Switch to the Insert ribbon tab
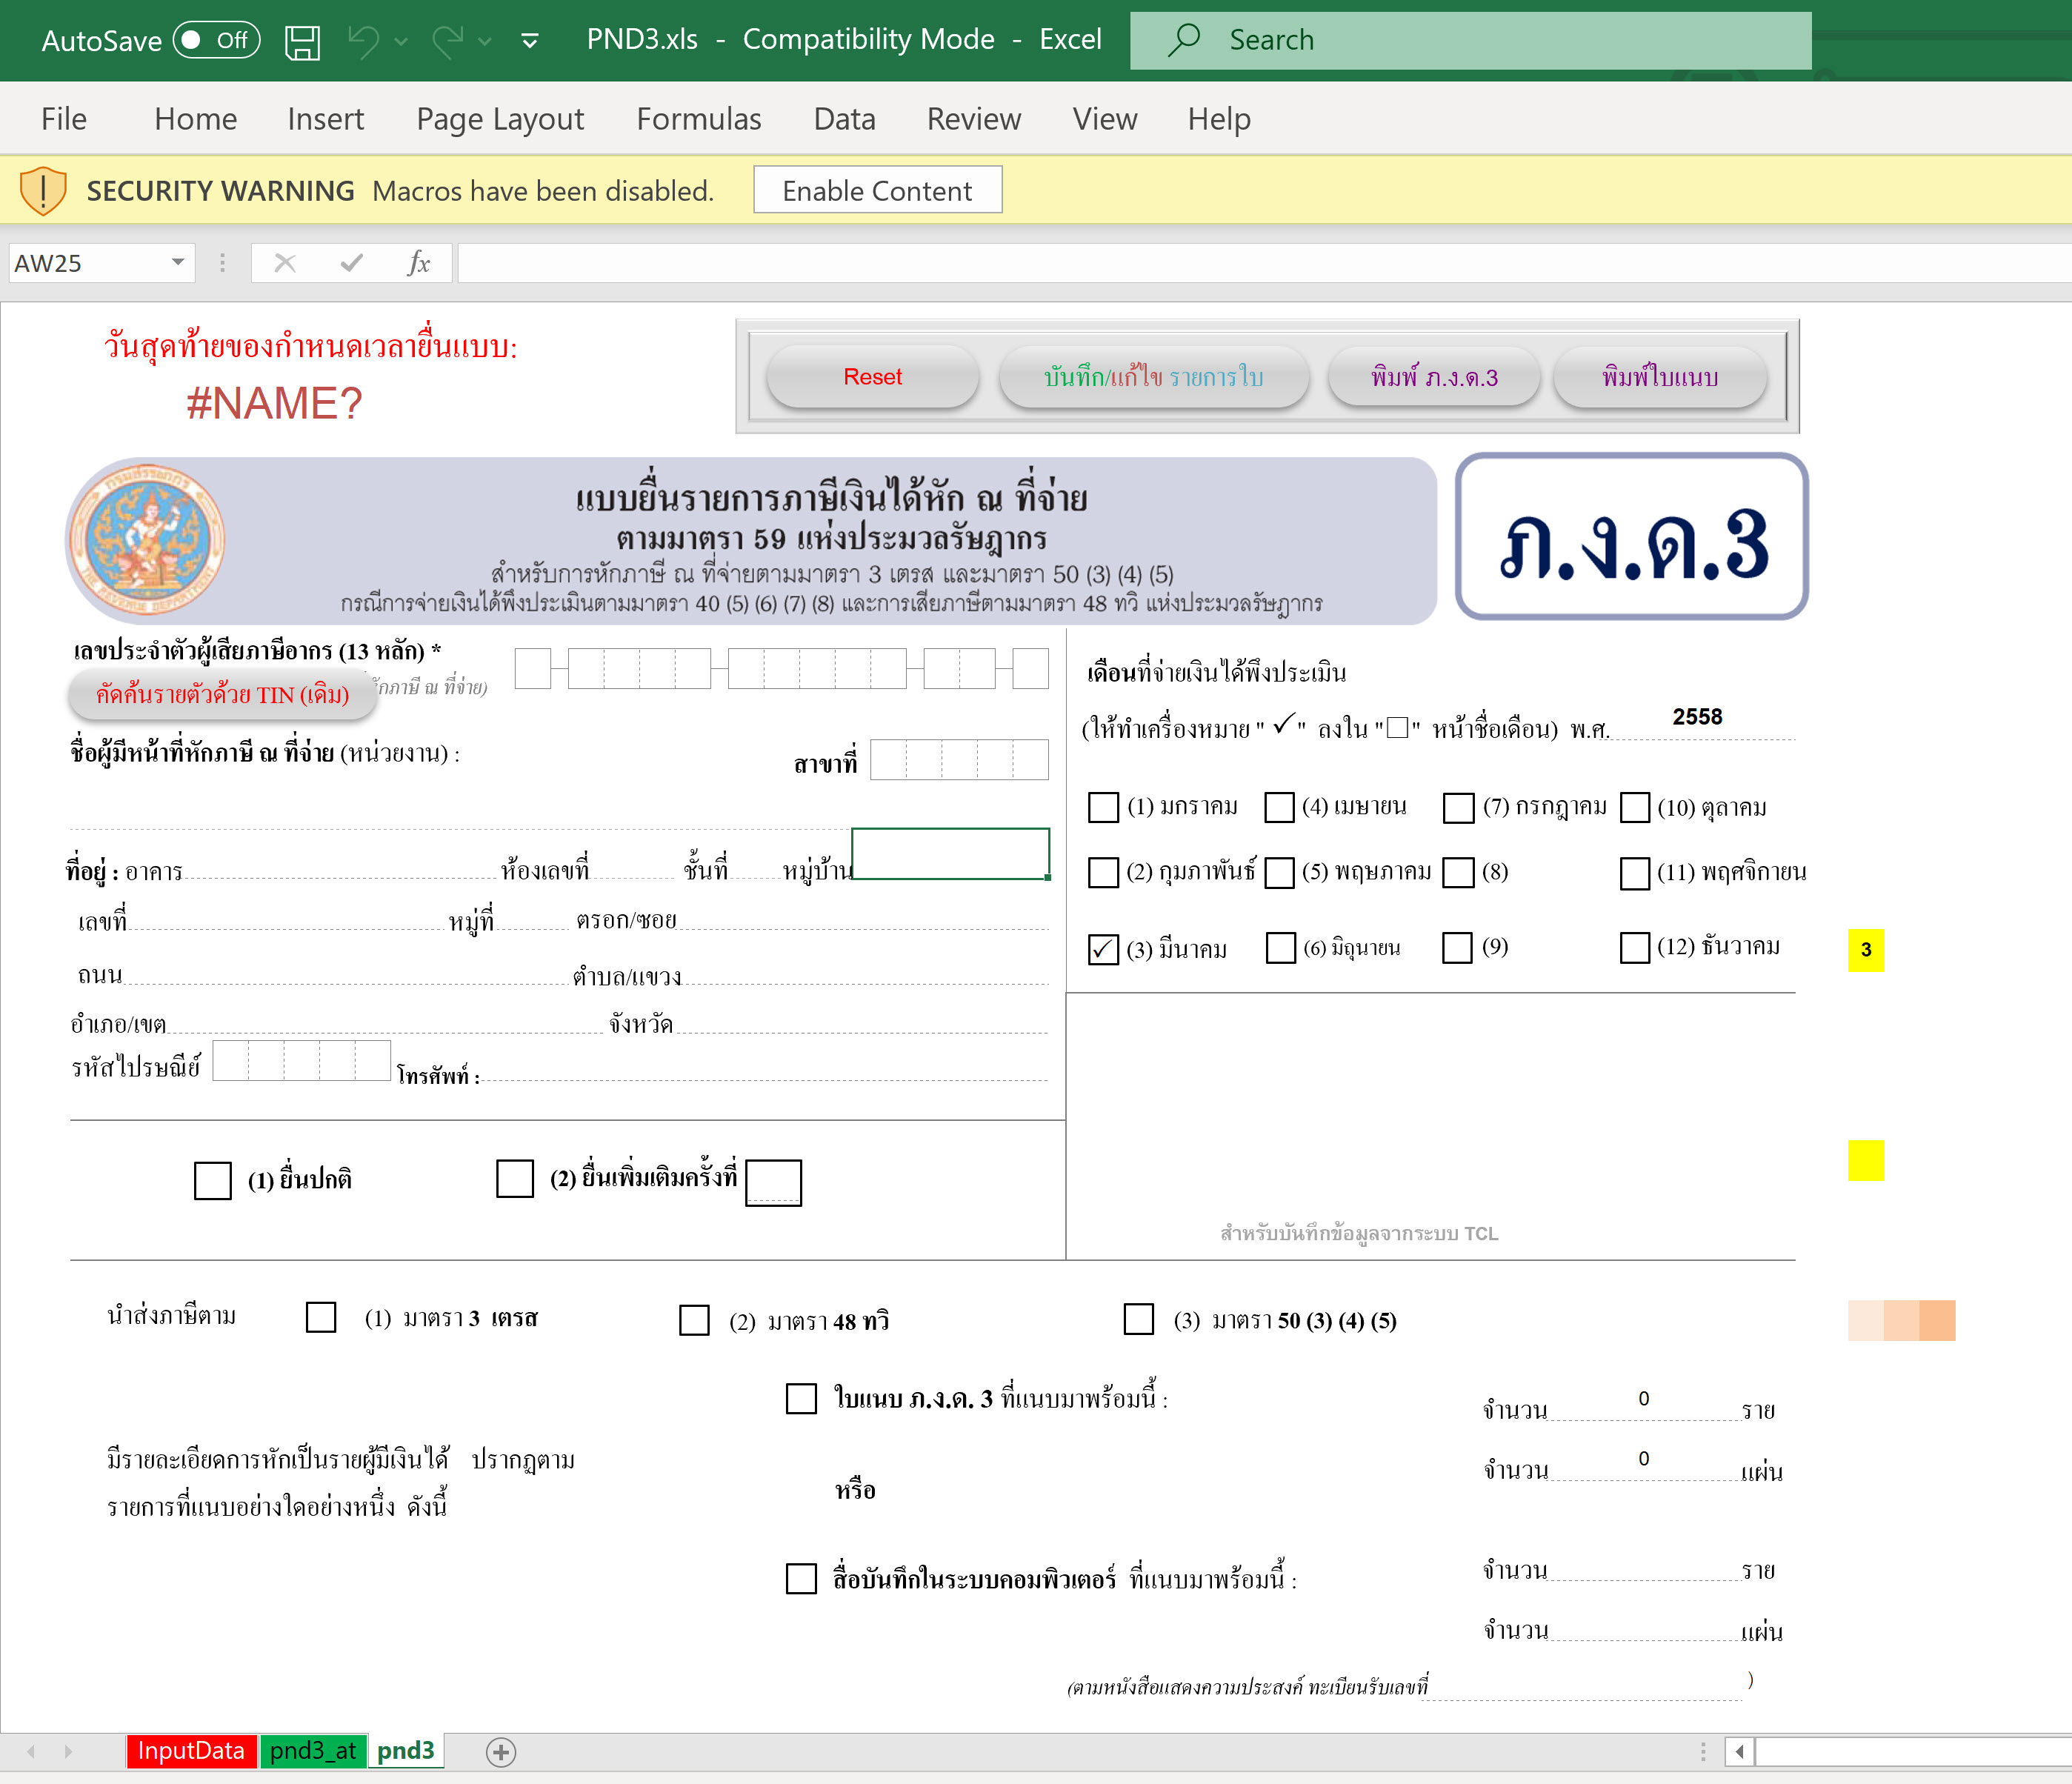 [x=325, y=119]
